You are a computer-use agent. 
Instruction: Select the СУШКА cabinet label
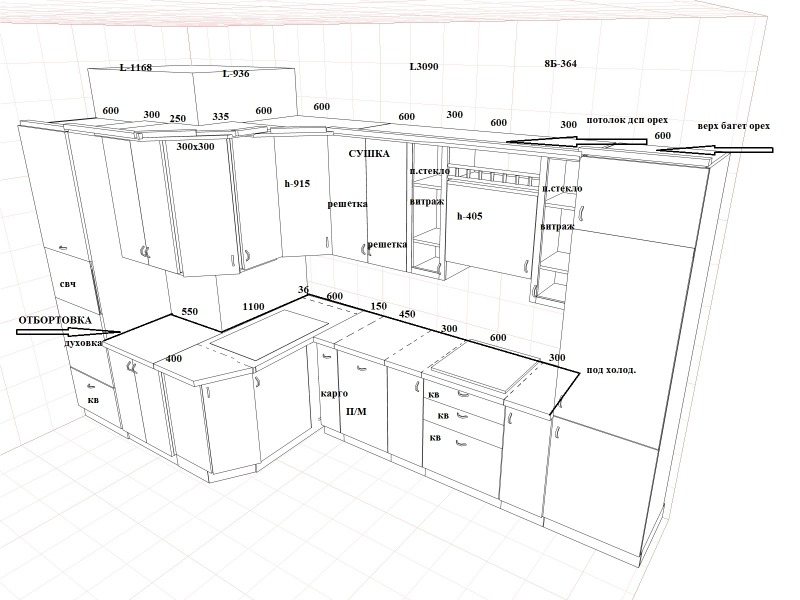369,154
